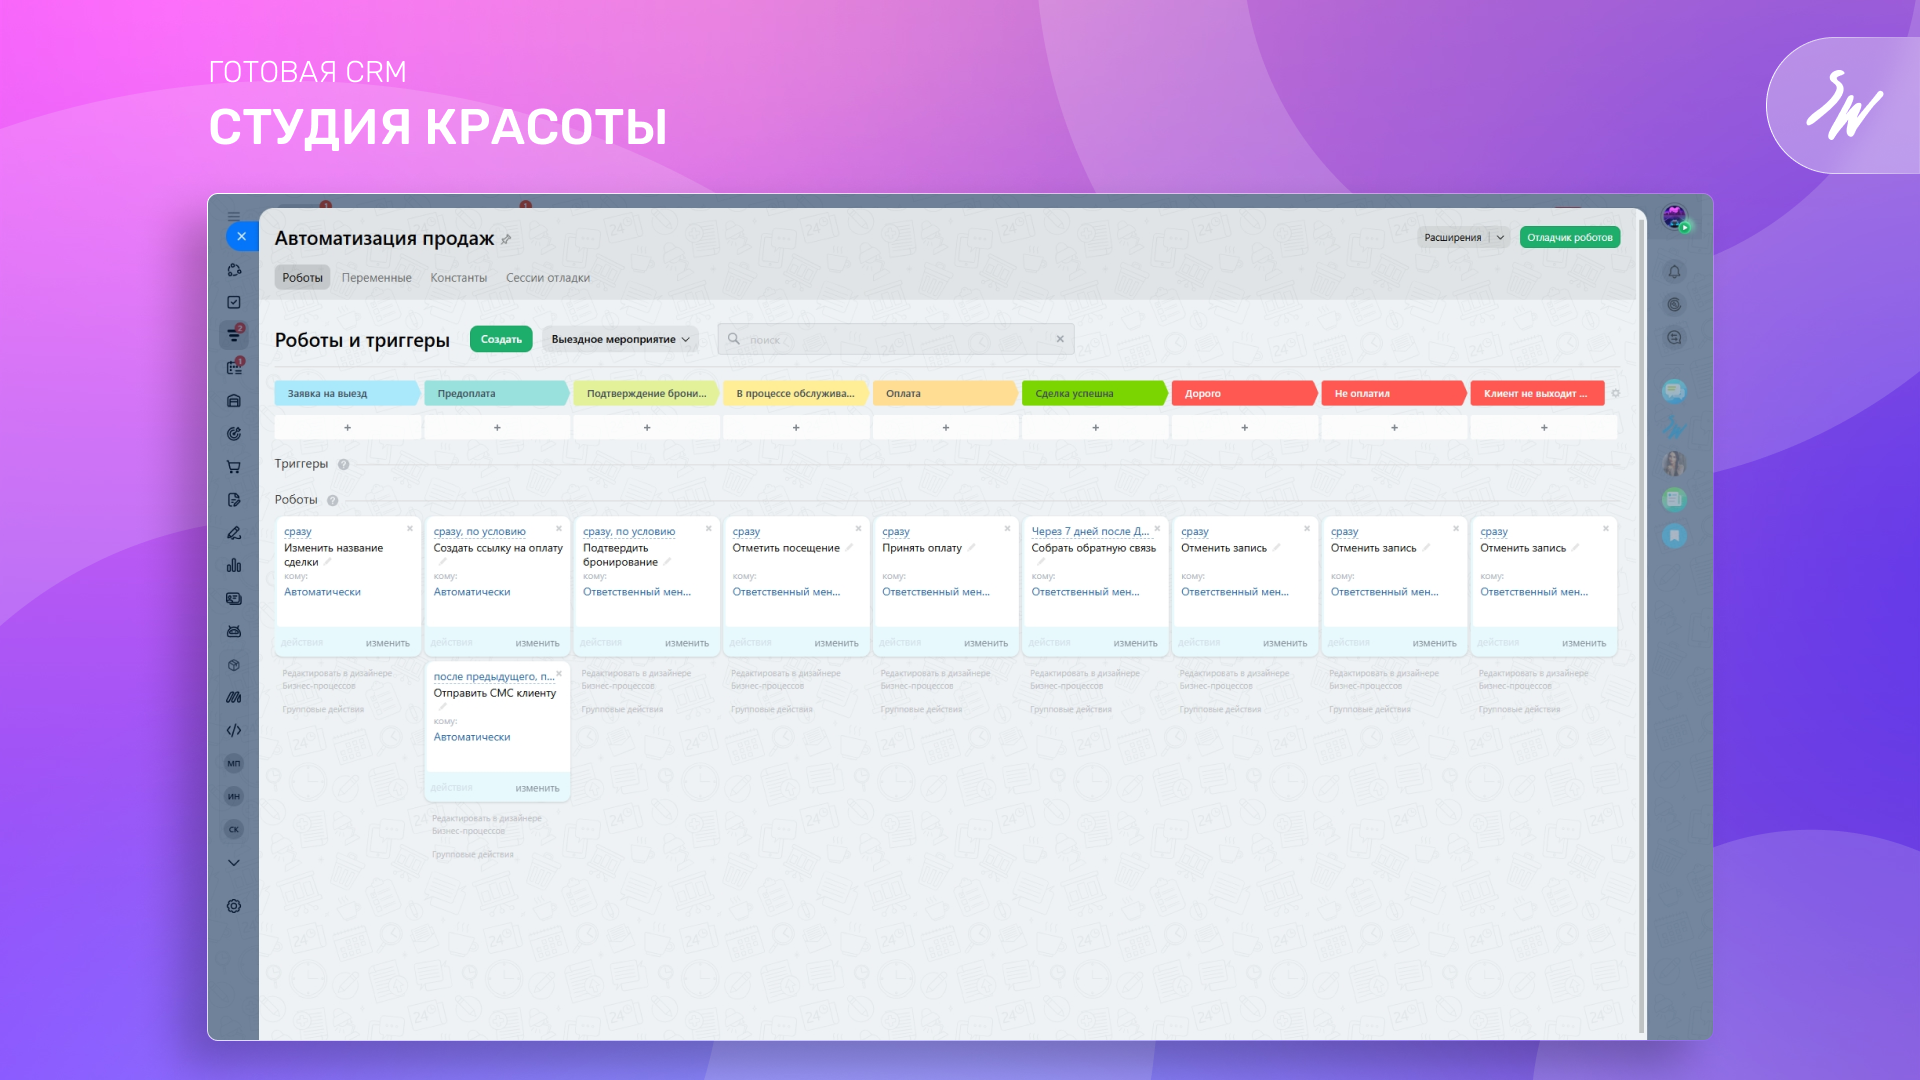Close the slider with blue X button
1920x1080 pixels.
(241, 237)
